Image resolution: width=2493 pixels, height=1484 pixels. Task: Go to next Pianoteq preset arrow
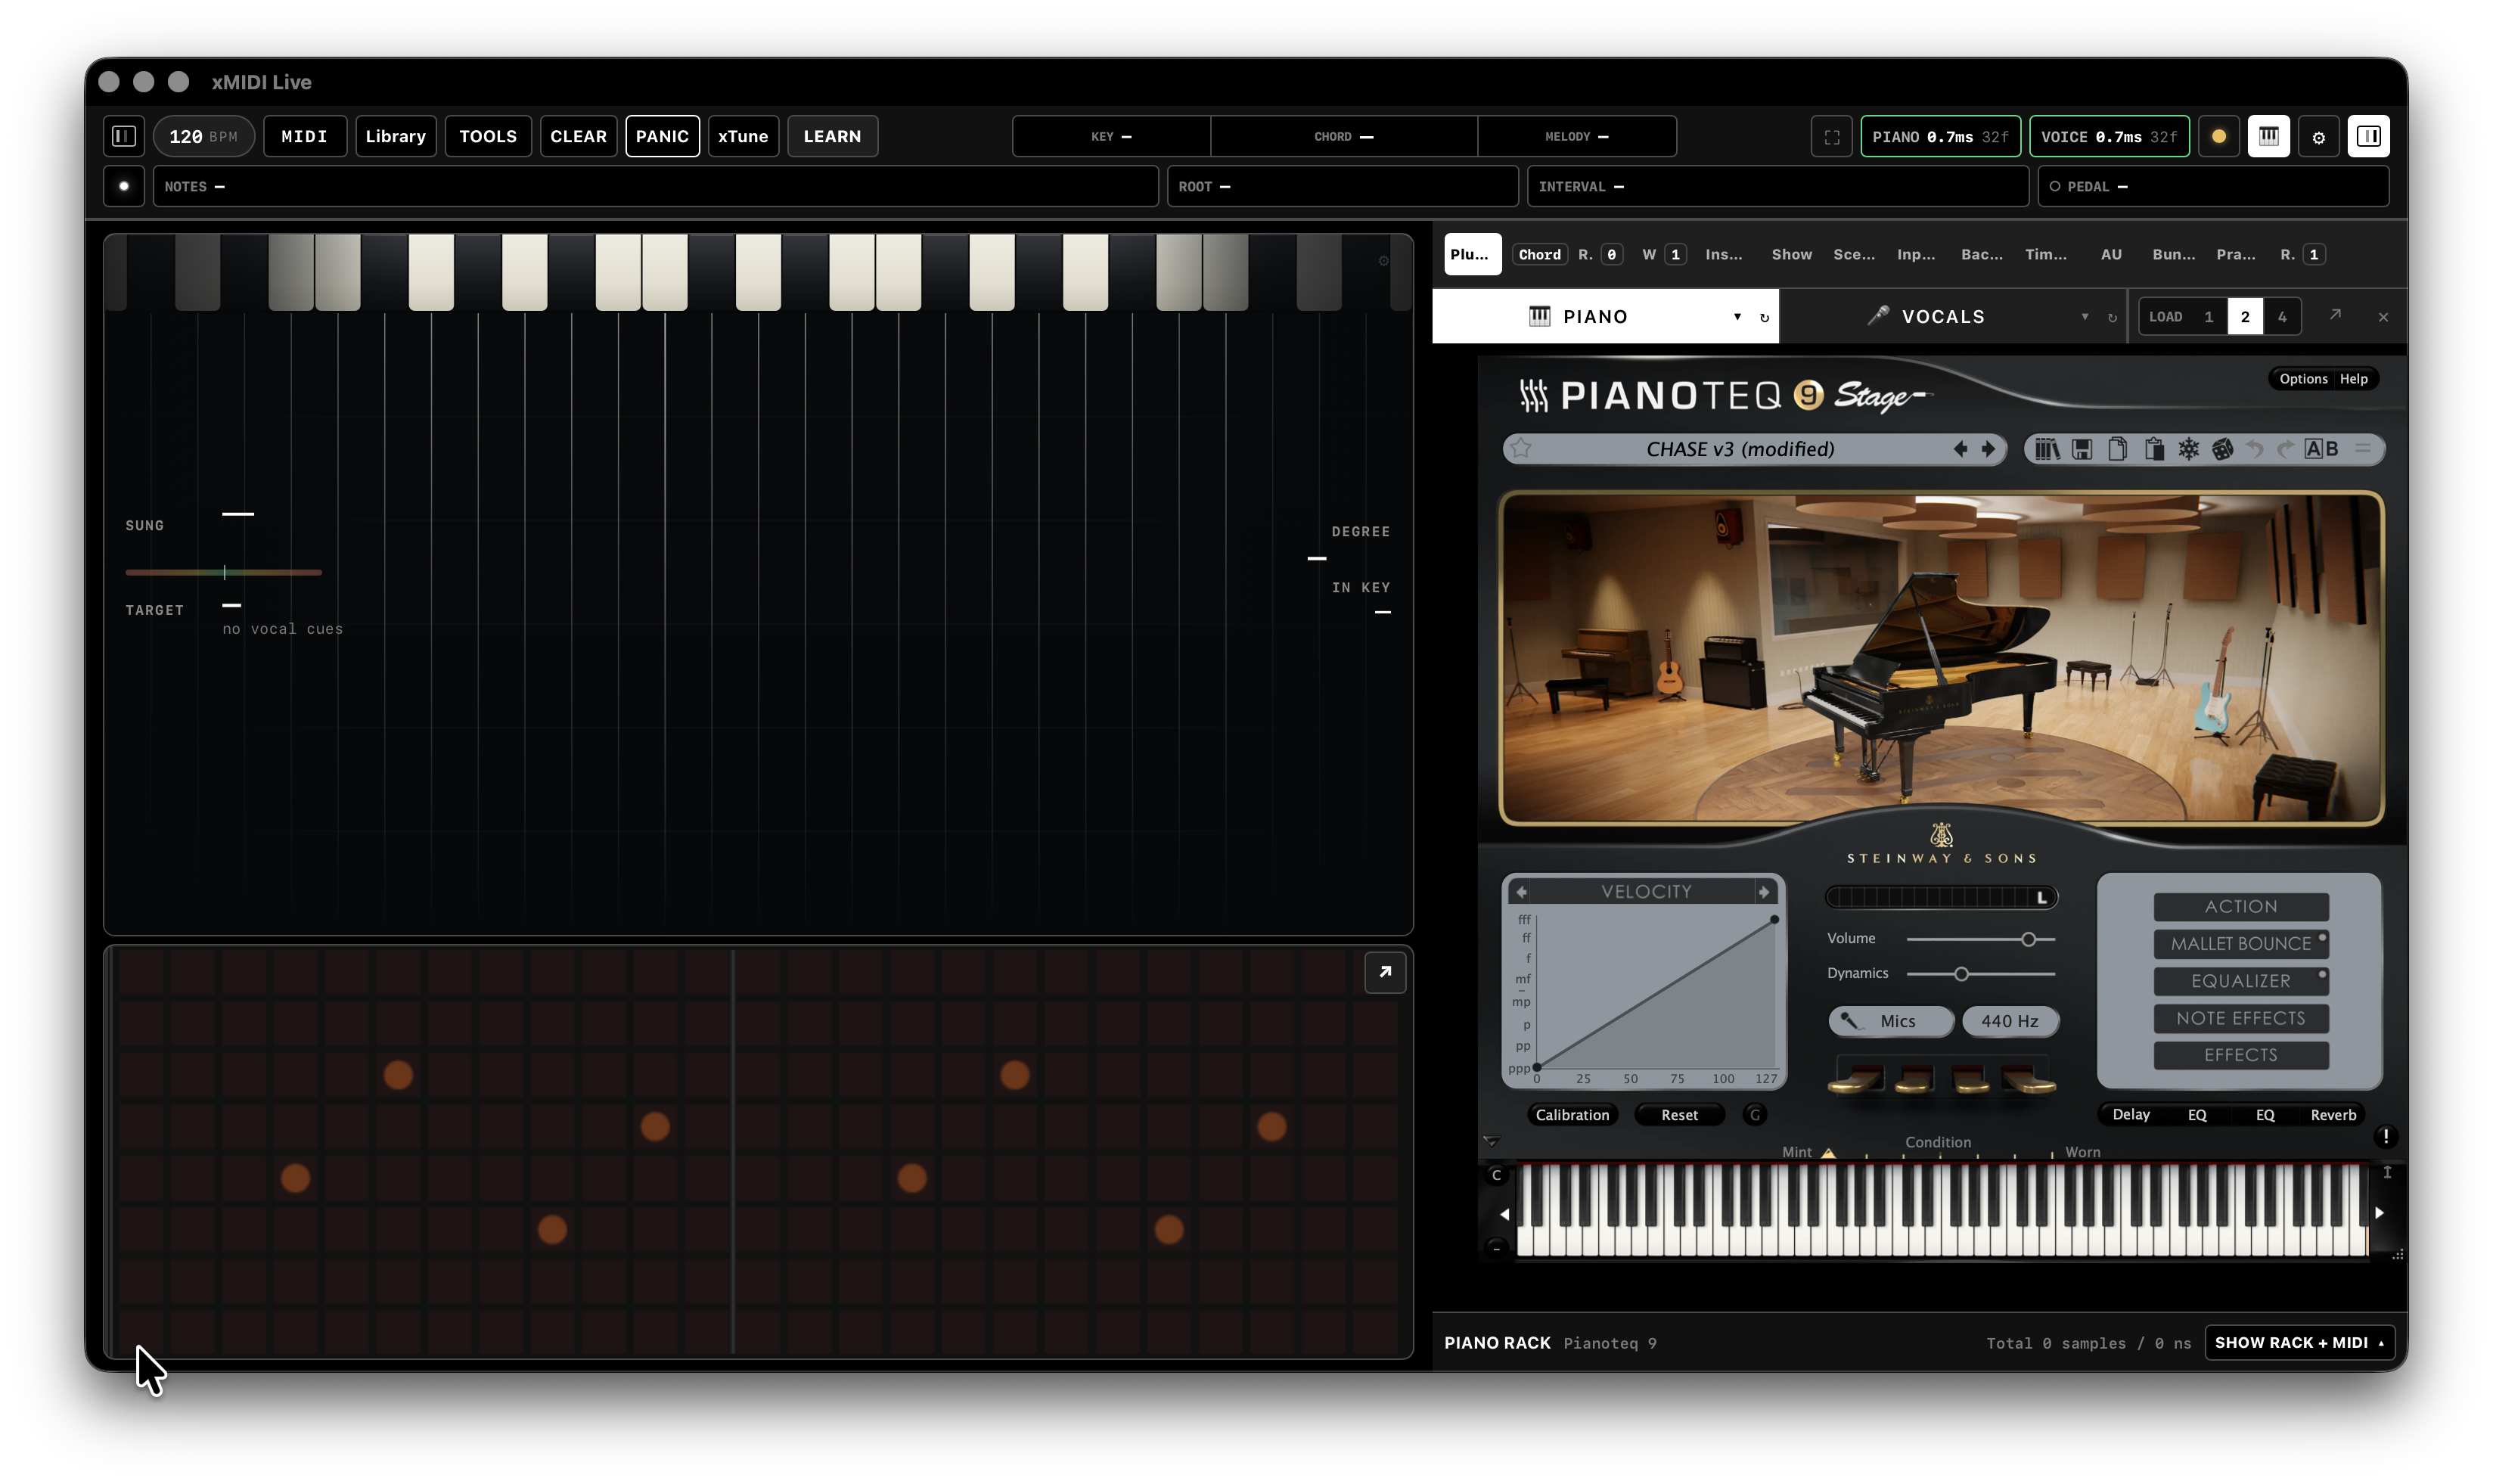click(x=1988, y=449)
